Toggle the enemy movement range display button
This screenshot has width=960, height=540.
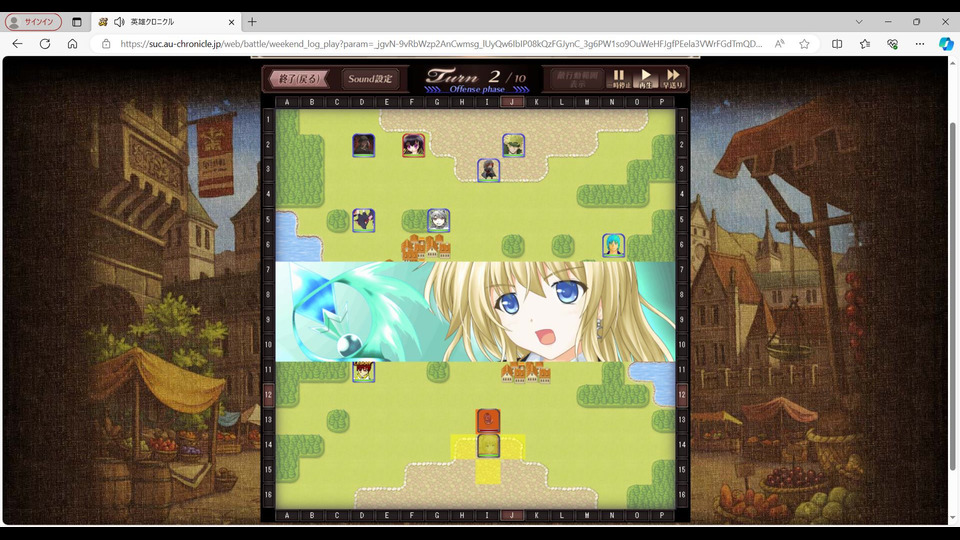click(577, 78)
